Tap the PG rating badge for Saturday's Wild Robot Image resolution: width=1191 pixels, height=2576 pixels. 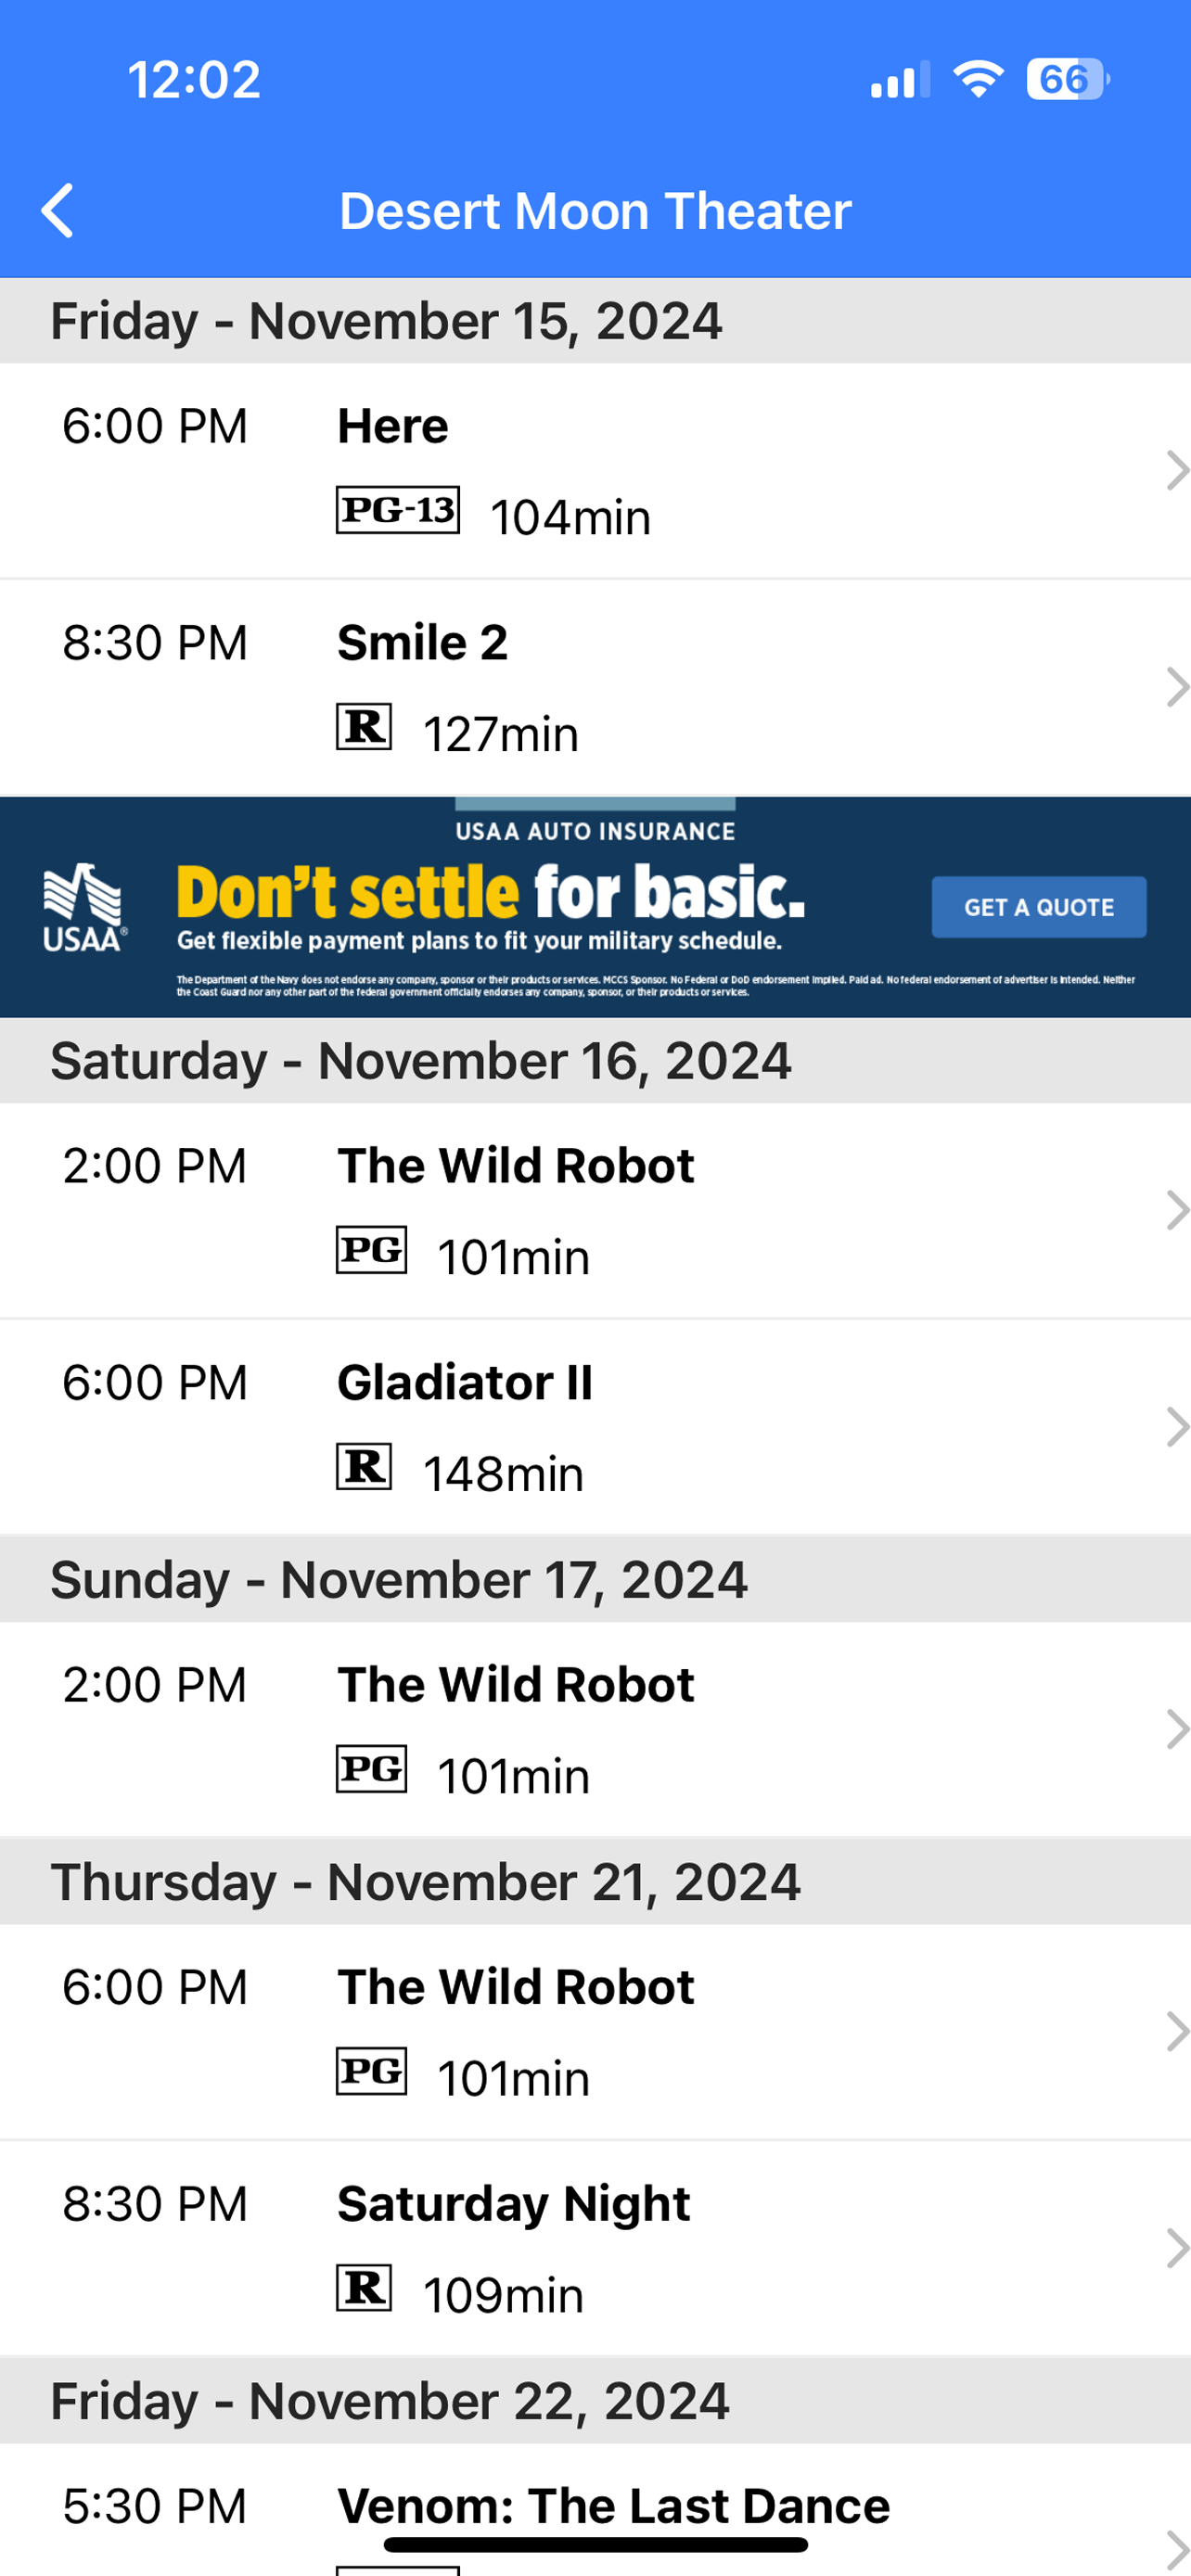click(371, 1250)
